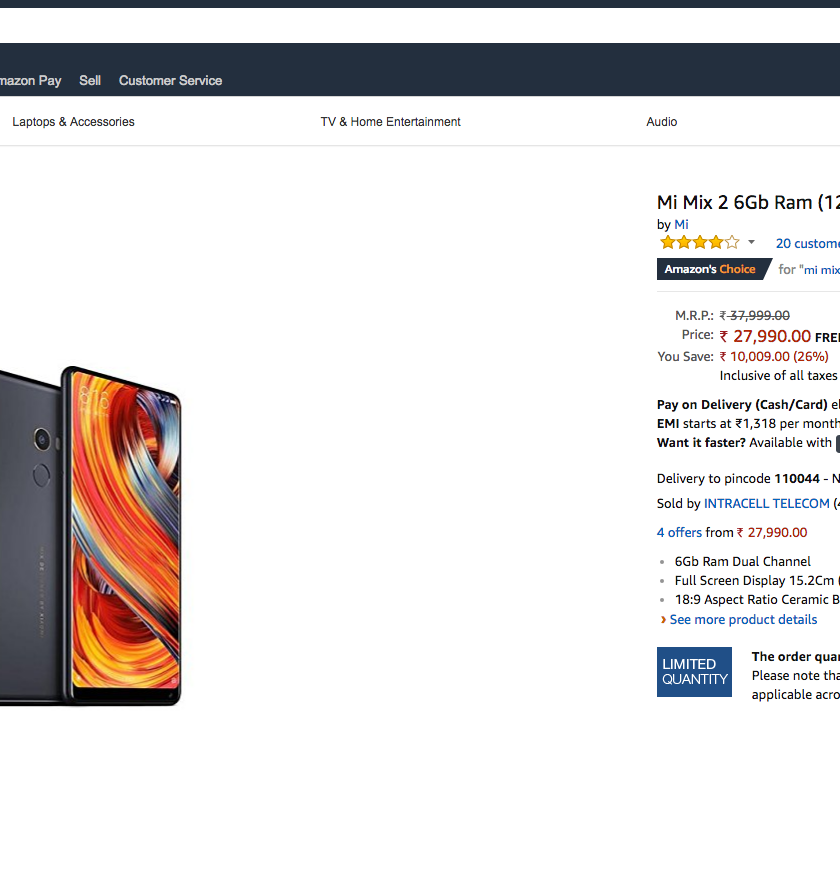Switch to TV & Home Entertainment category

click(x=390, y=122)
